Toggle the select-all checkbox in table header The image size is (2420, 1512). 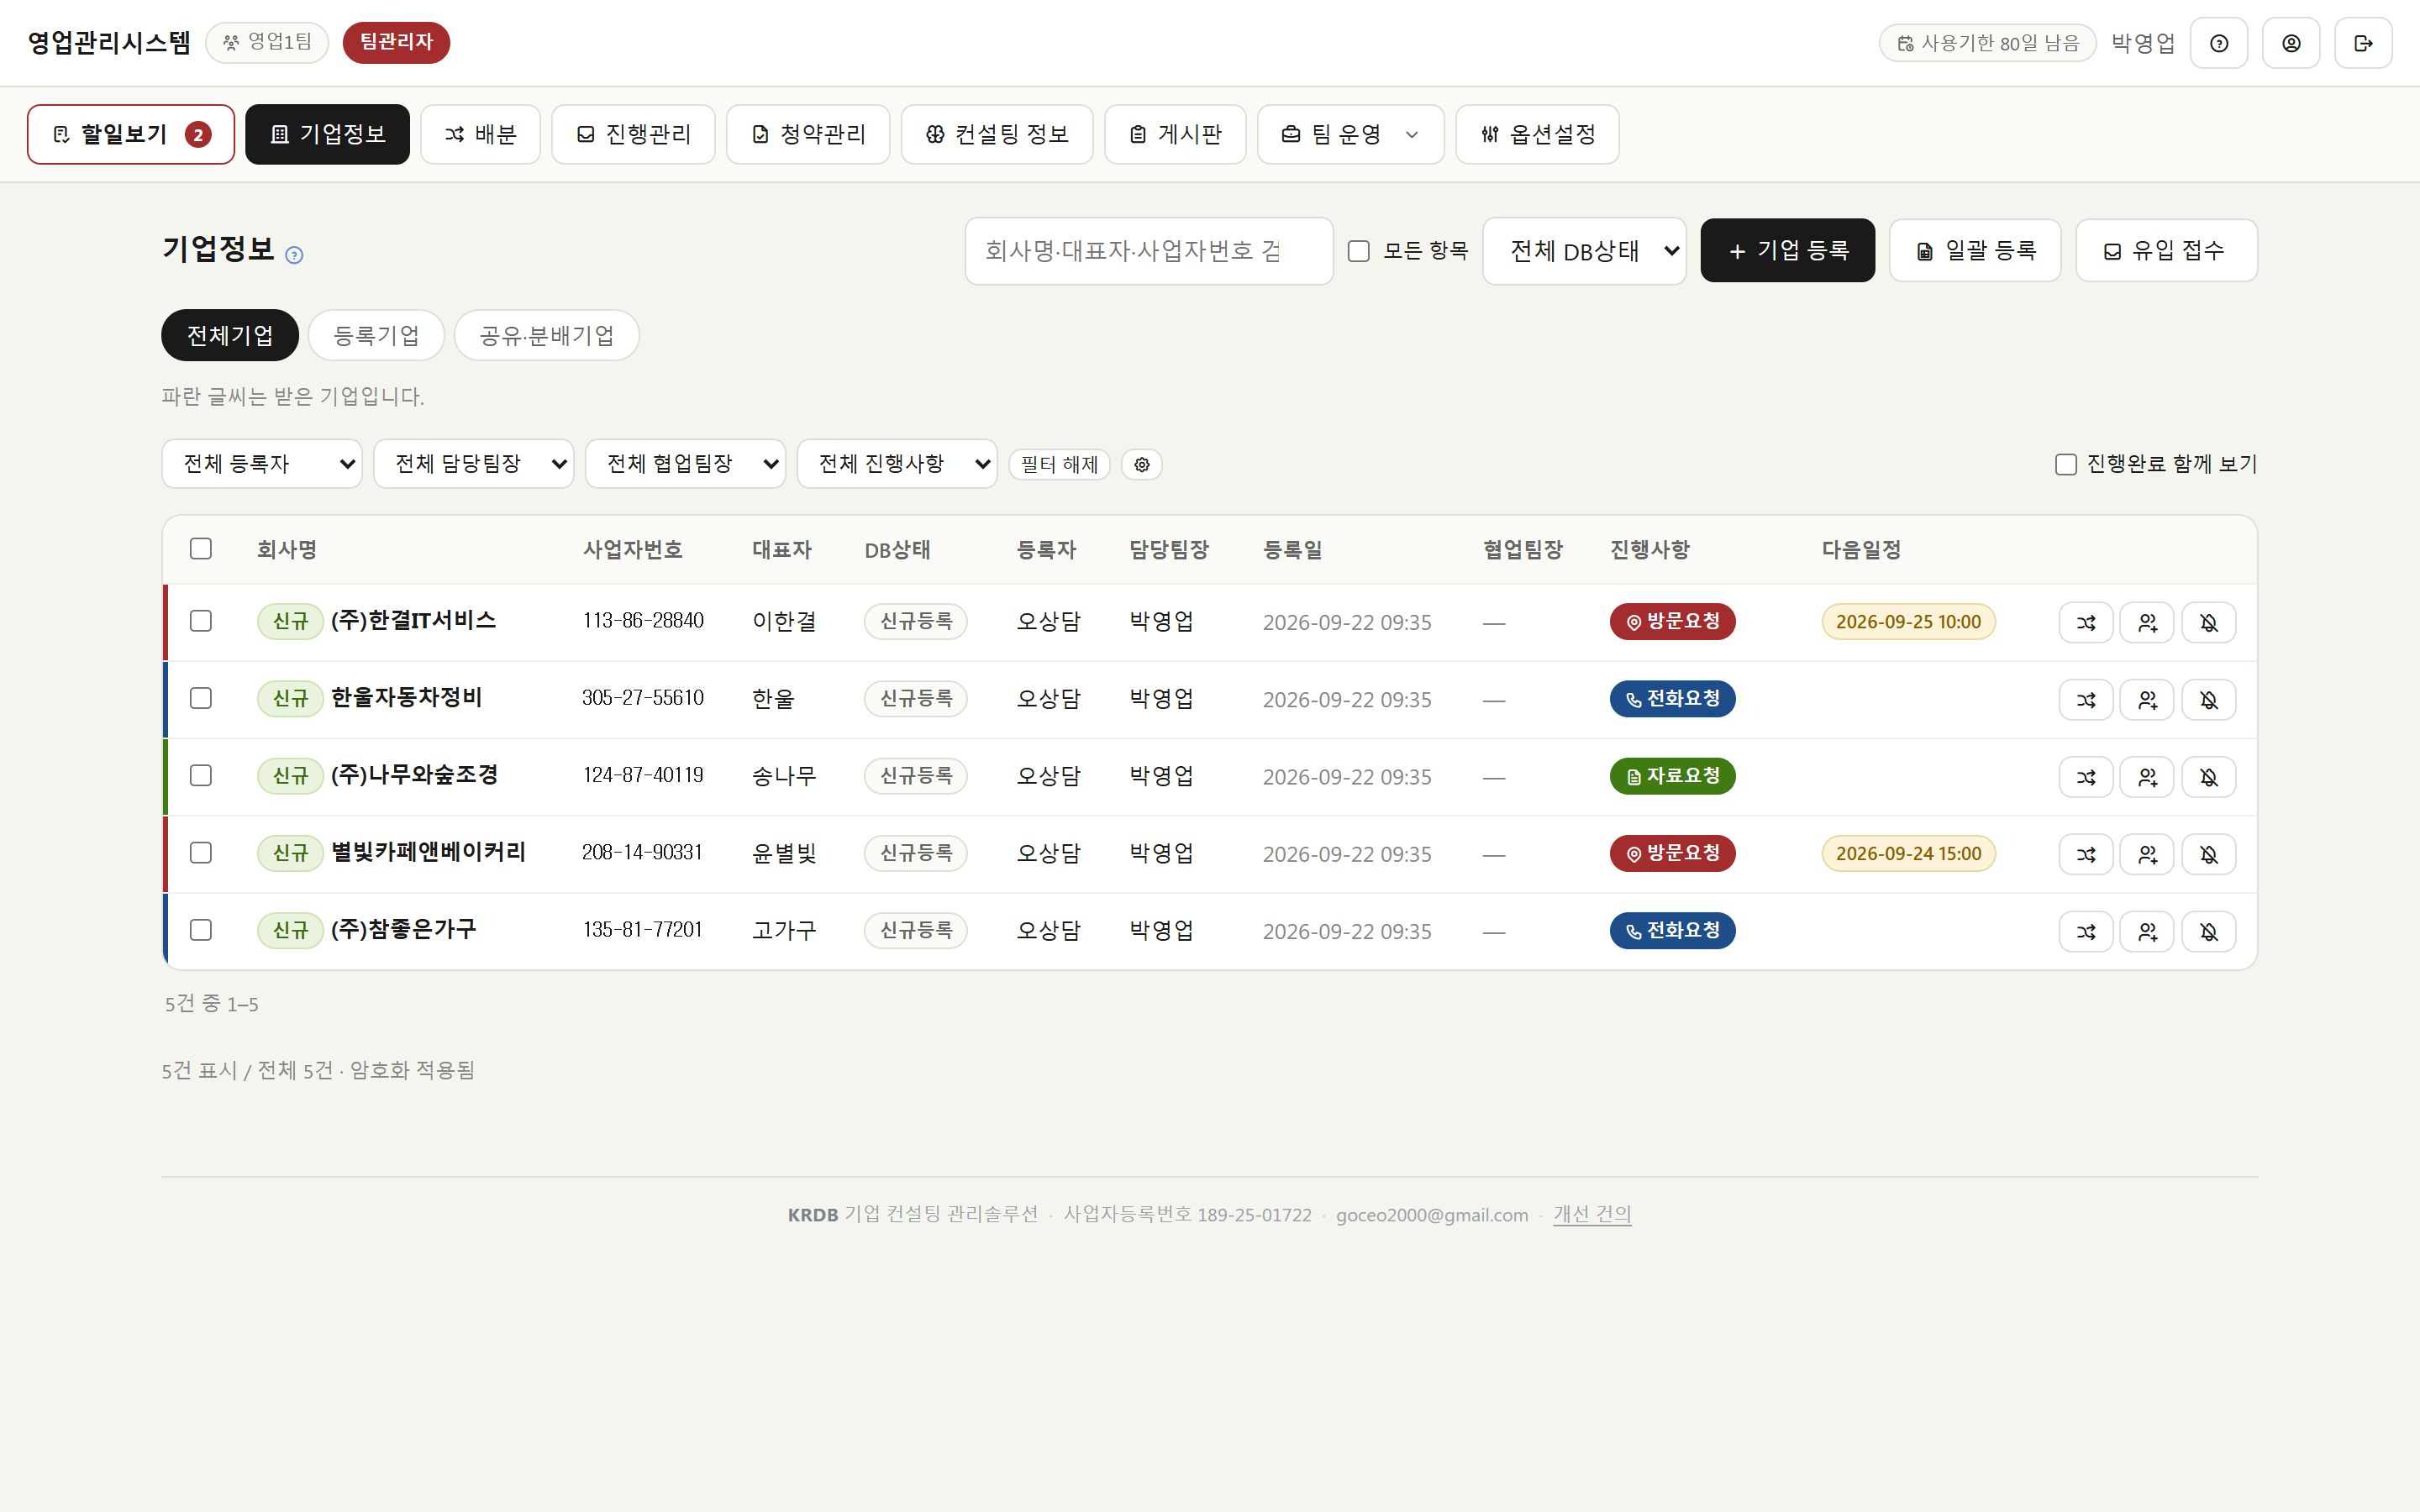click(x=201, y=549)
